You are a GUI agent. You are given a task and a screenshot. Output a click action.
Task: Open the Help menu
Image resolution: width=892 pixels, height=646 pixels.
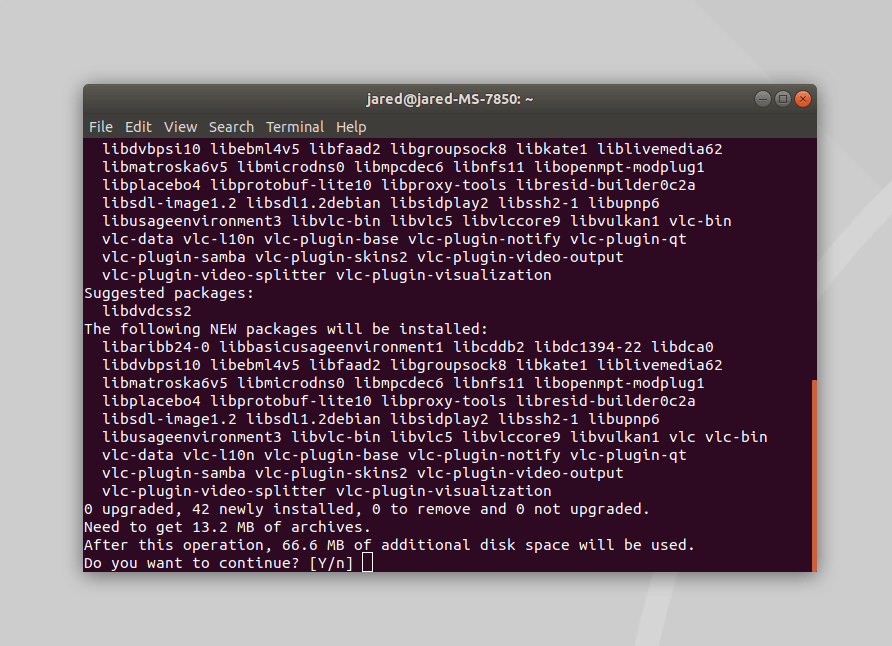351,127
